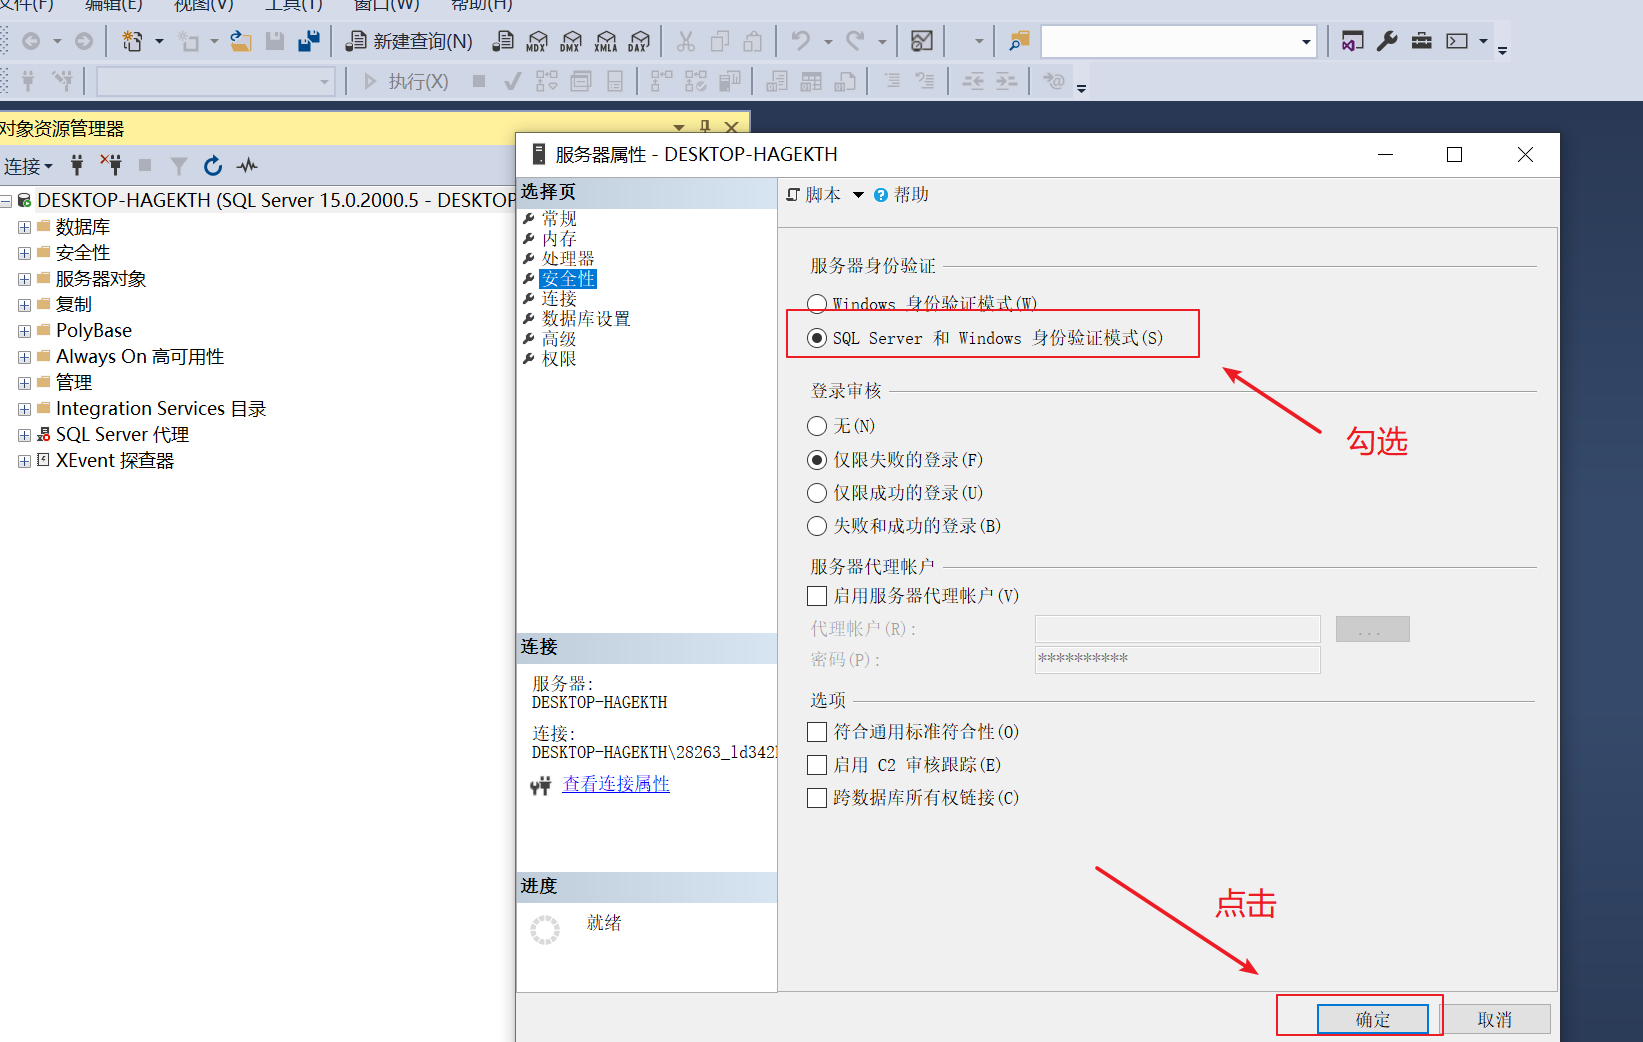This screenshot has width=1643, height=1042.
Task: Select the XMLA query icon
Action: pyautogui.click(x=604, y=41)
